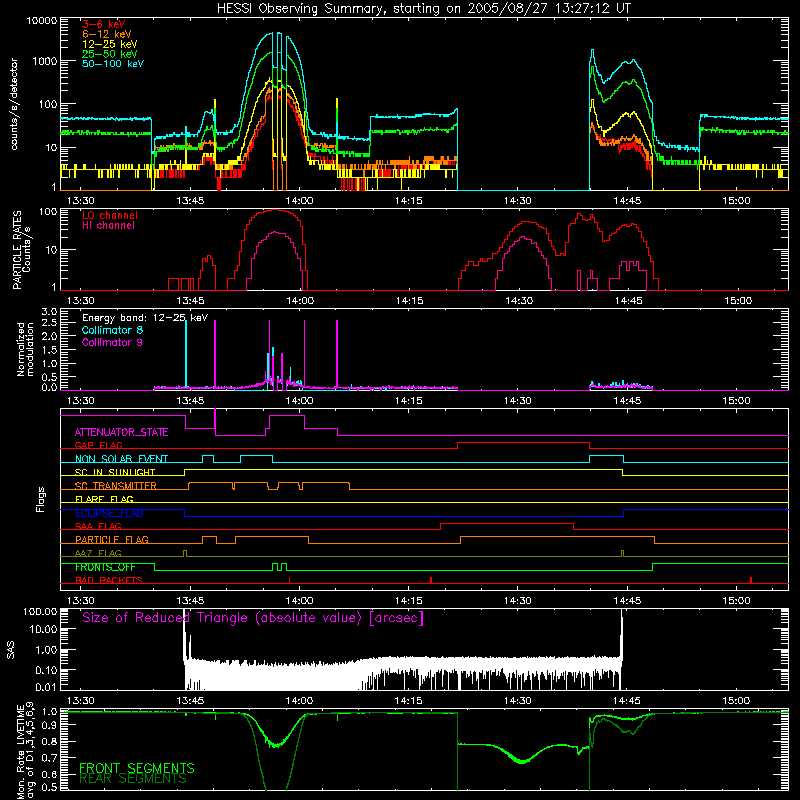Select the FRONT SEGMENTS legend label
The height and width of the screenshot is (800, 800).
(137, 768)
